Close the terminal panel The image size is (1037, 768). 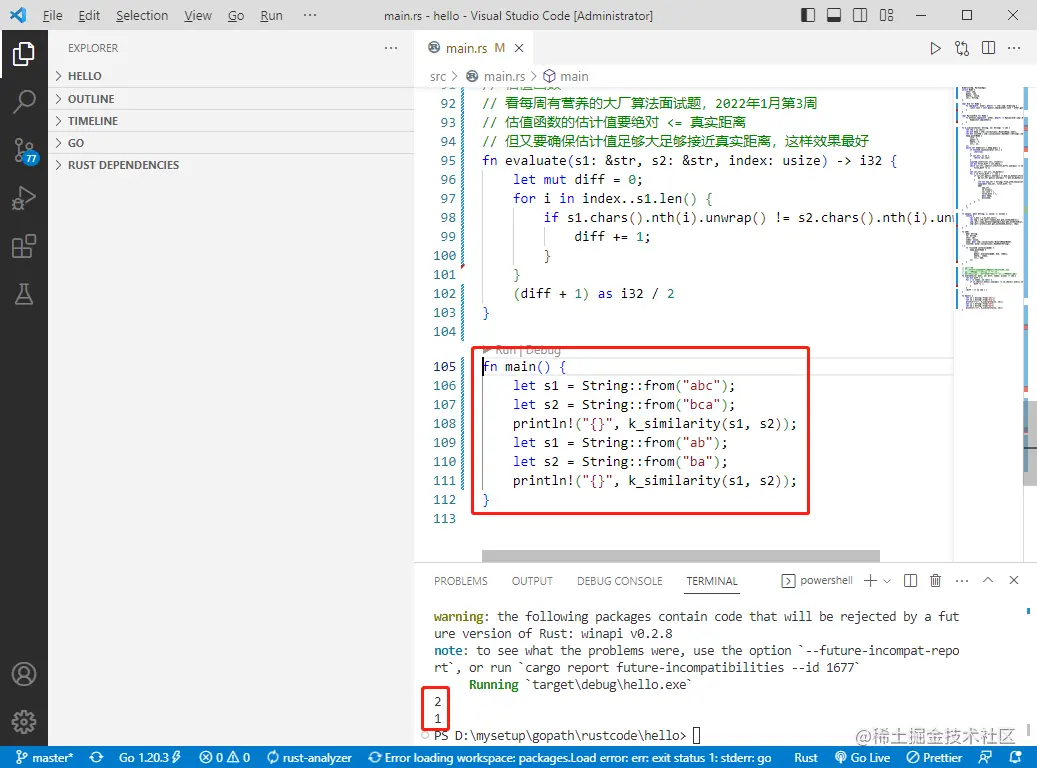click(x=1014, y=580)
